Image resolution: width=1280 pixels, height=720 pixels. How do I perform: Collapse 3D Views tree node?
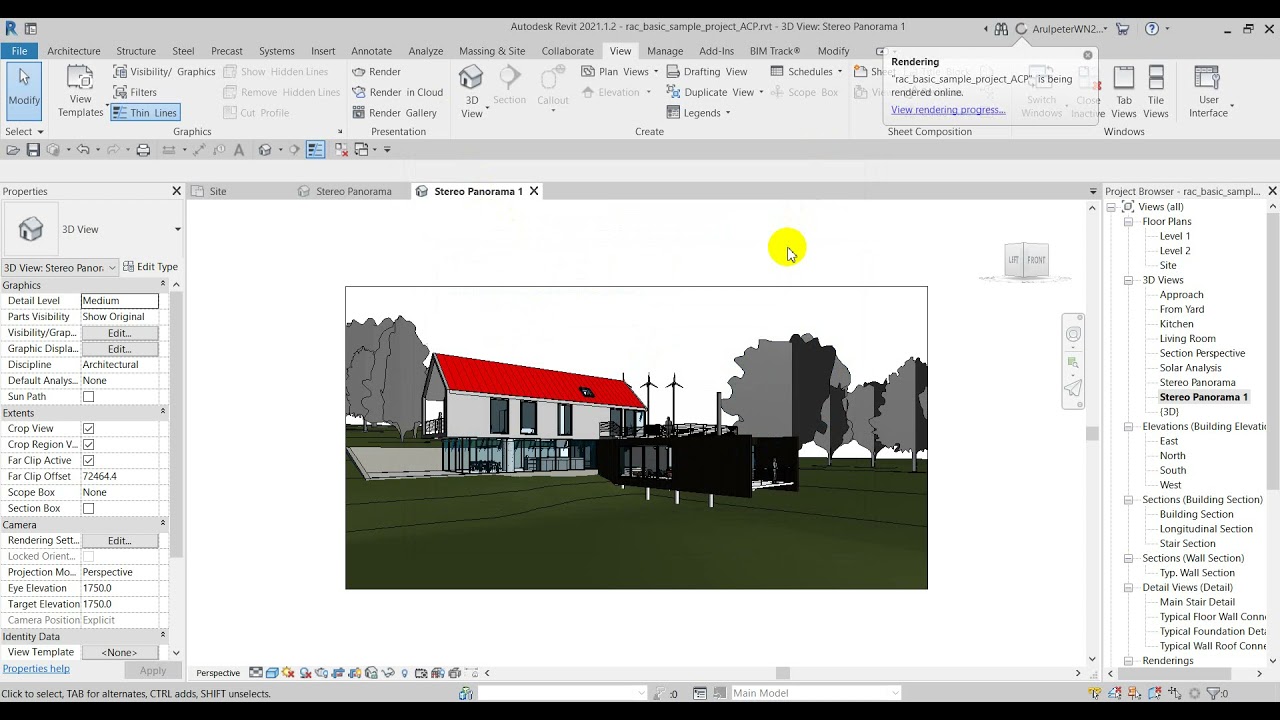[x=1128, y=280]
